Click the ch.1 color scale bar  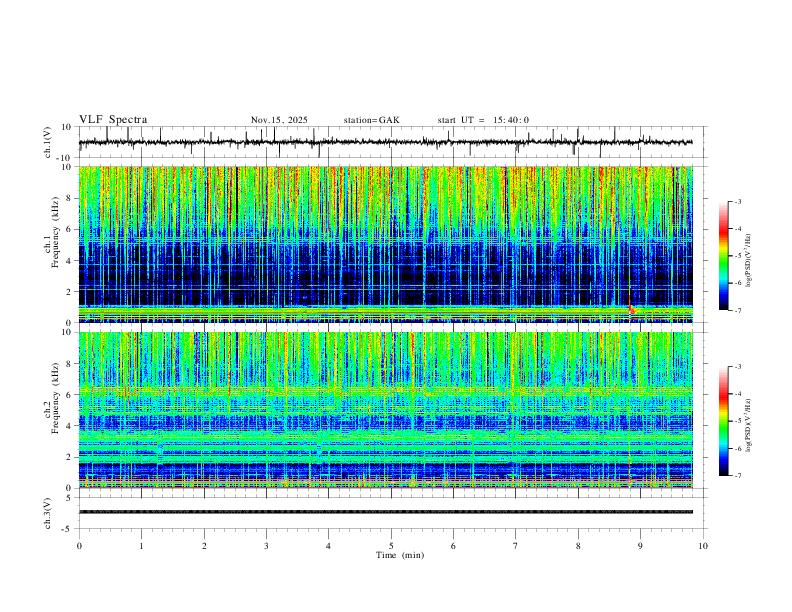click(x=724, y=256)
